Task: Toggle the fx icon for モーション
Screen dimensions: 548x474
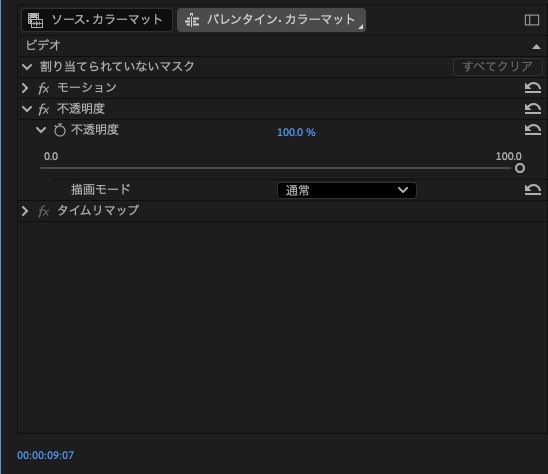Action: [44, 88]
